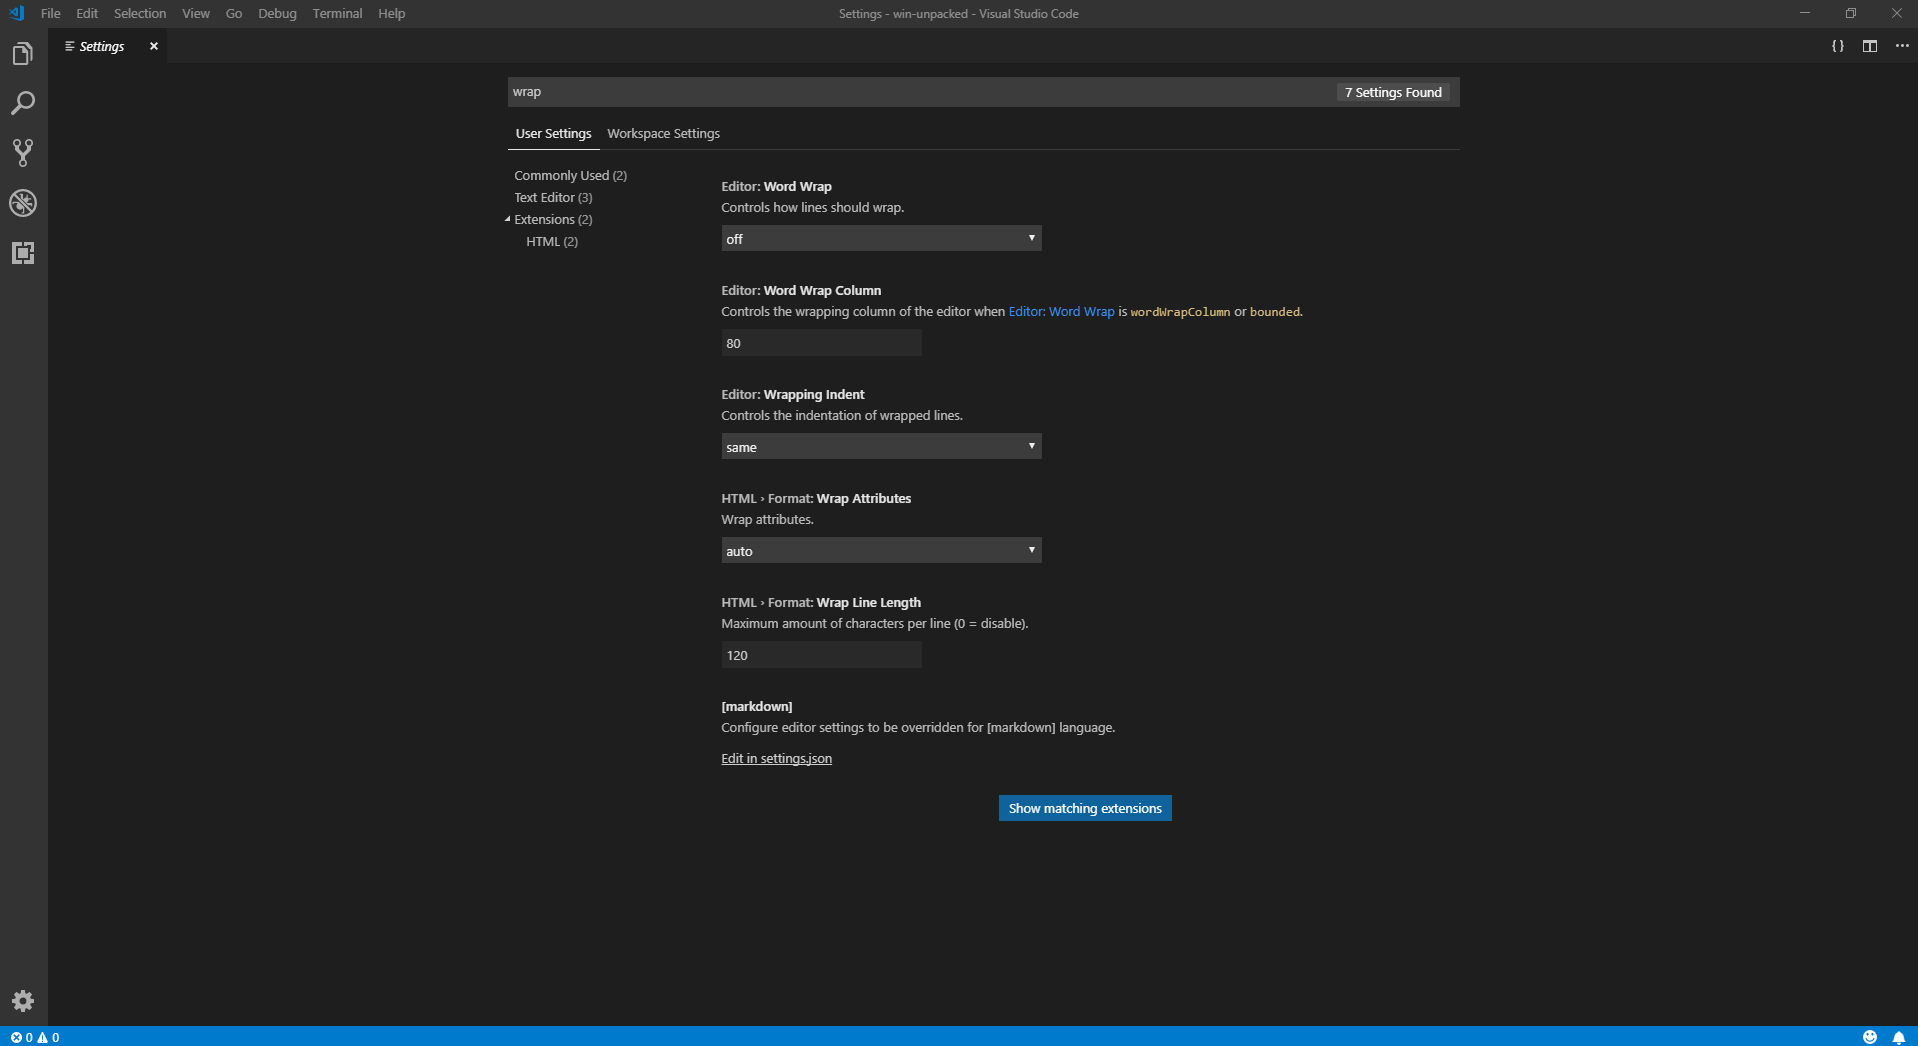Split the editor with the layout icon
This screenshot has width=1918, height=1046.
click(1870, 46)
